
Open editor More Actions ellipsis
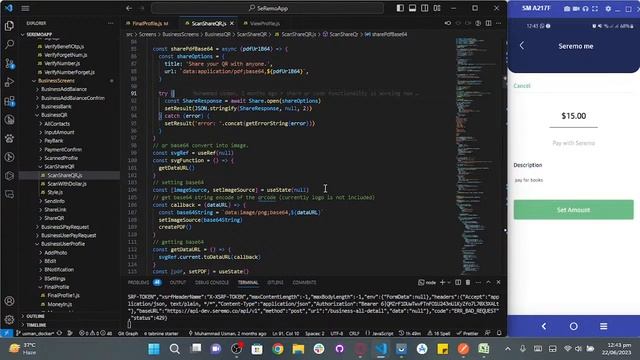point(498,23)
